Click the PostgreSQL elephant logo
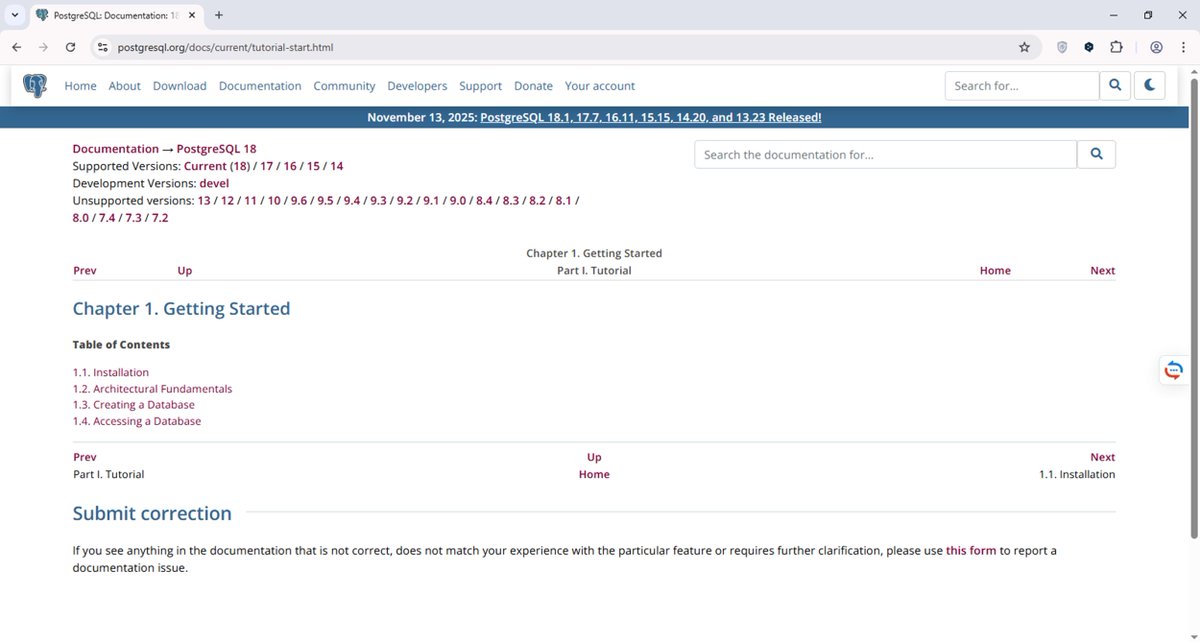 [x=35, y=86]
